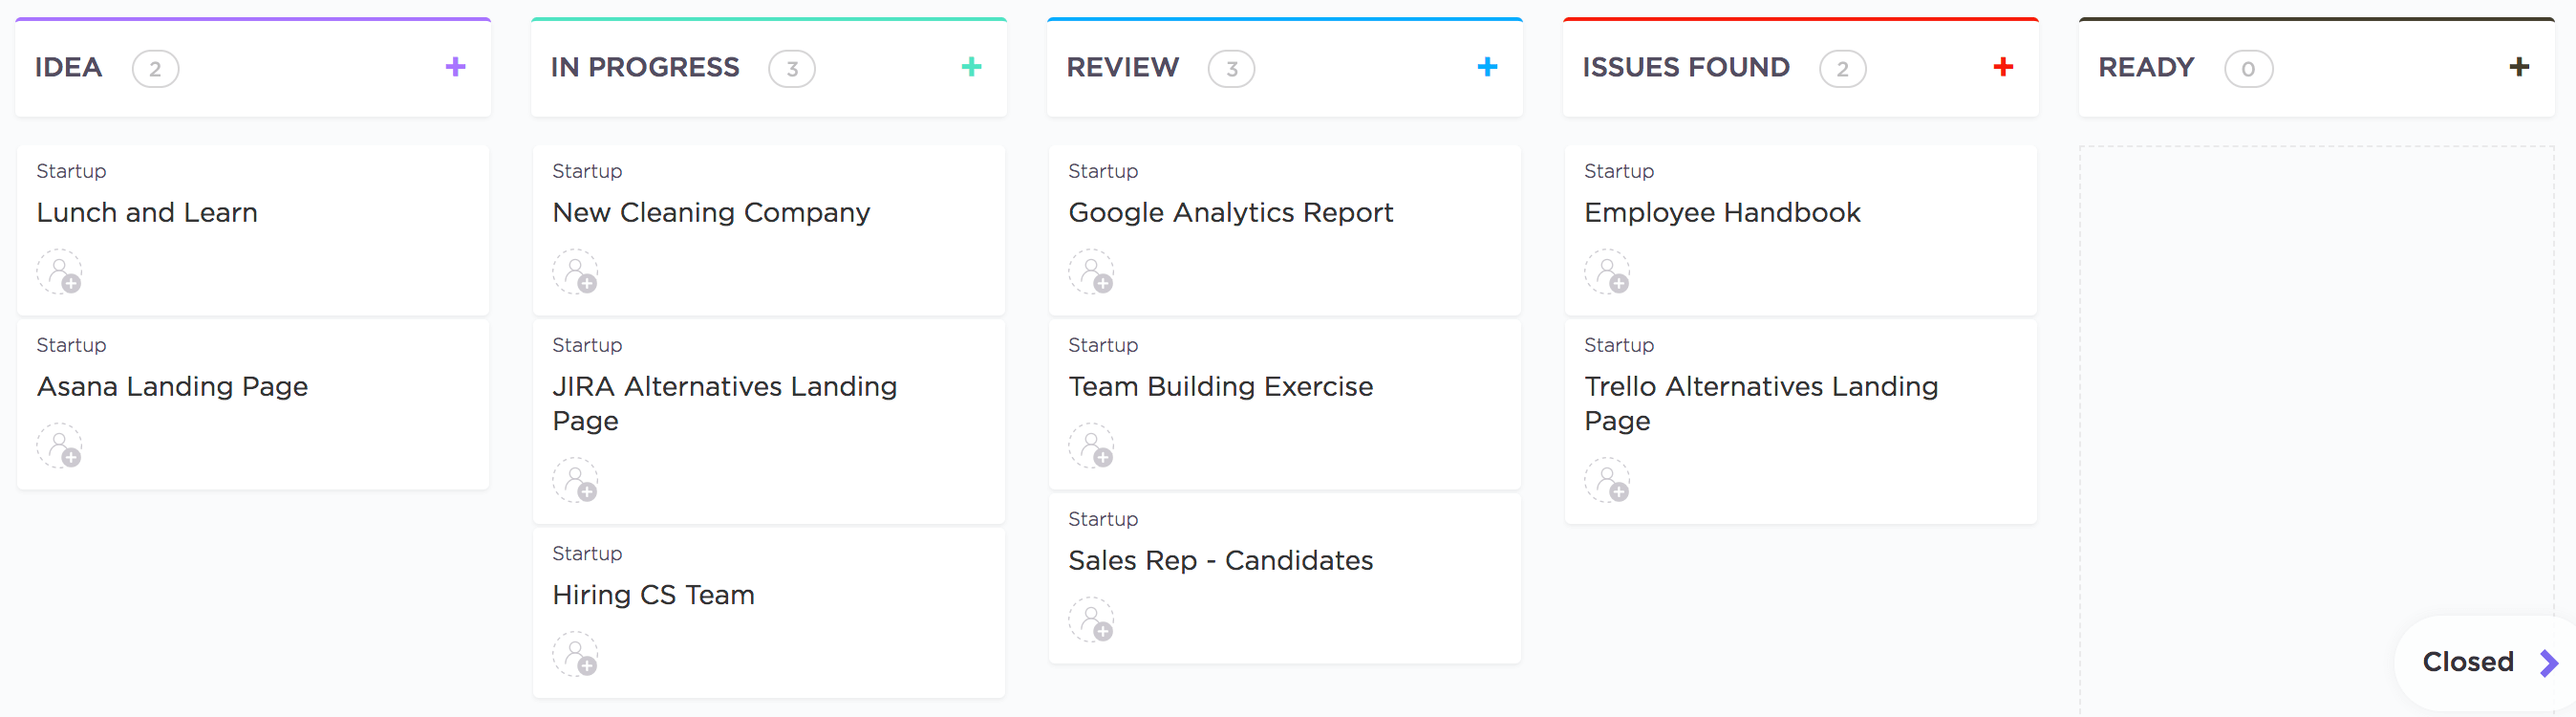2576x717 pixels.
Task: Assign a user to Google Analytics Report
Action: [1091, 272]
